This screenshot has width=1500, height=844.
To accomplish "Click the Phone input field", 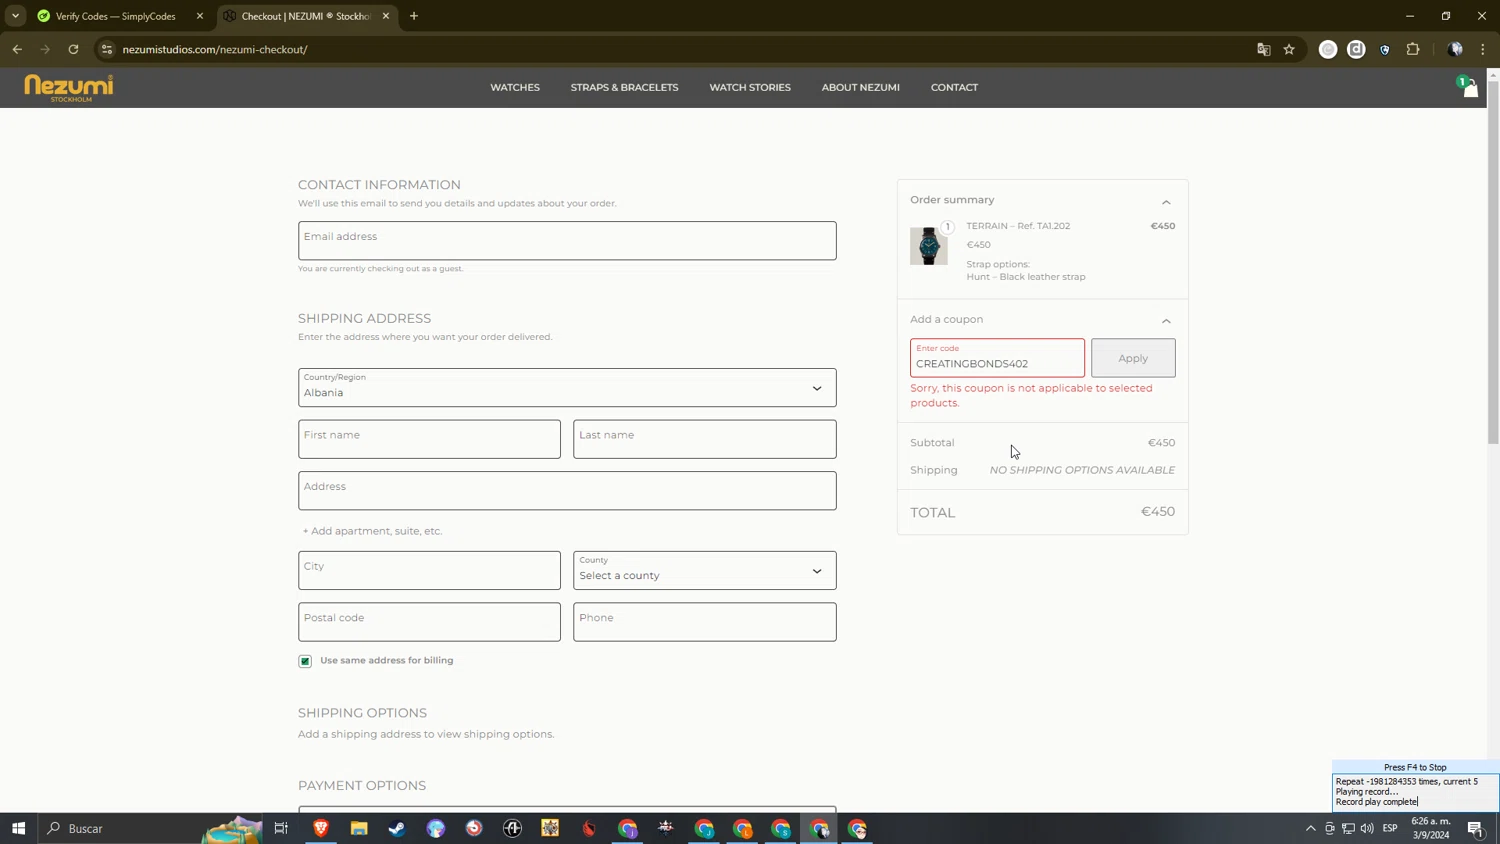I will [x=705, y=622].
